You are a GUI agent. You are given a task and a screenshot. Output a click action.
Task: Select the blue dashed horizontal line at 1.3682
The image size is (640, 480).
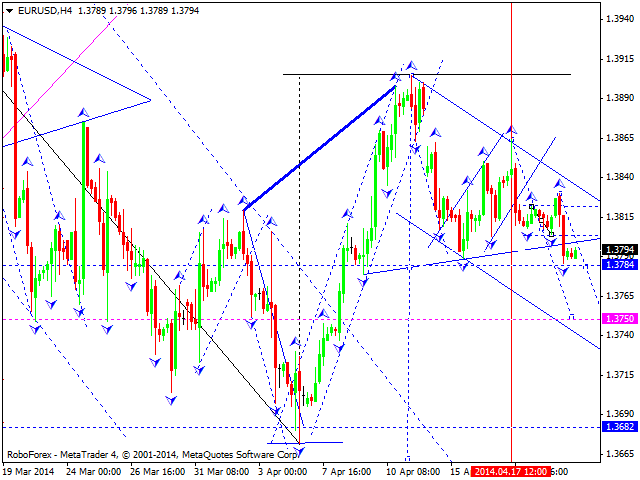(x=302, y=427)
